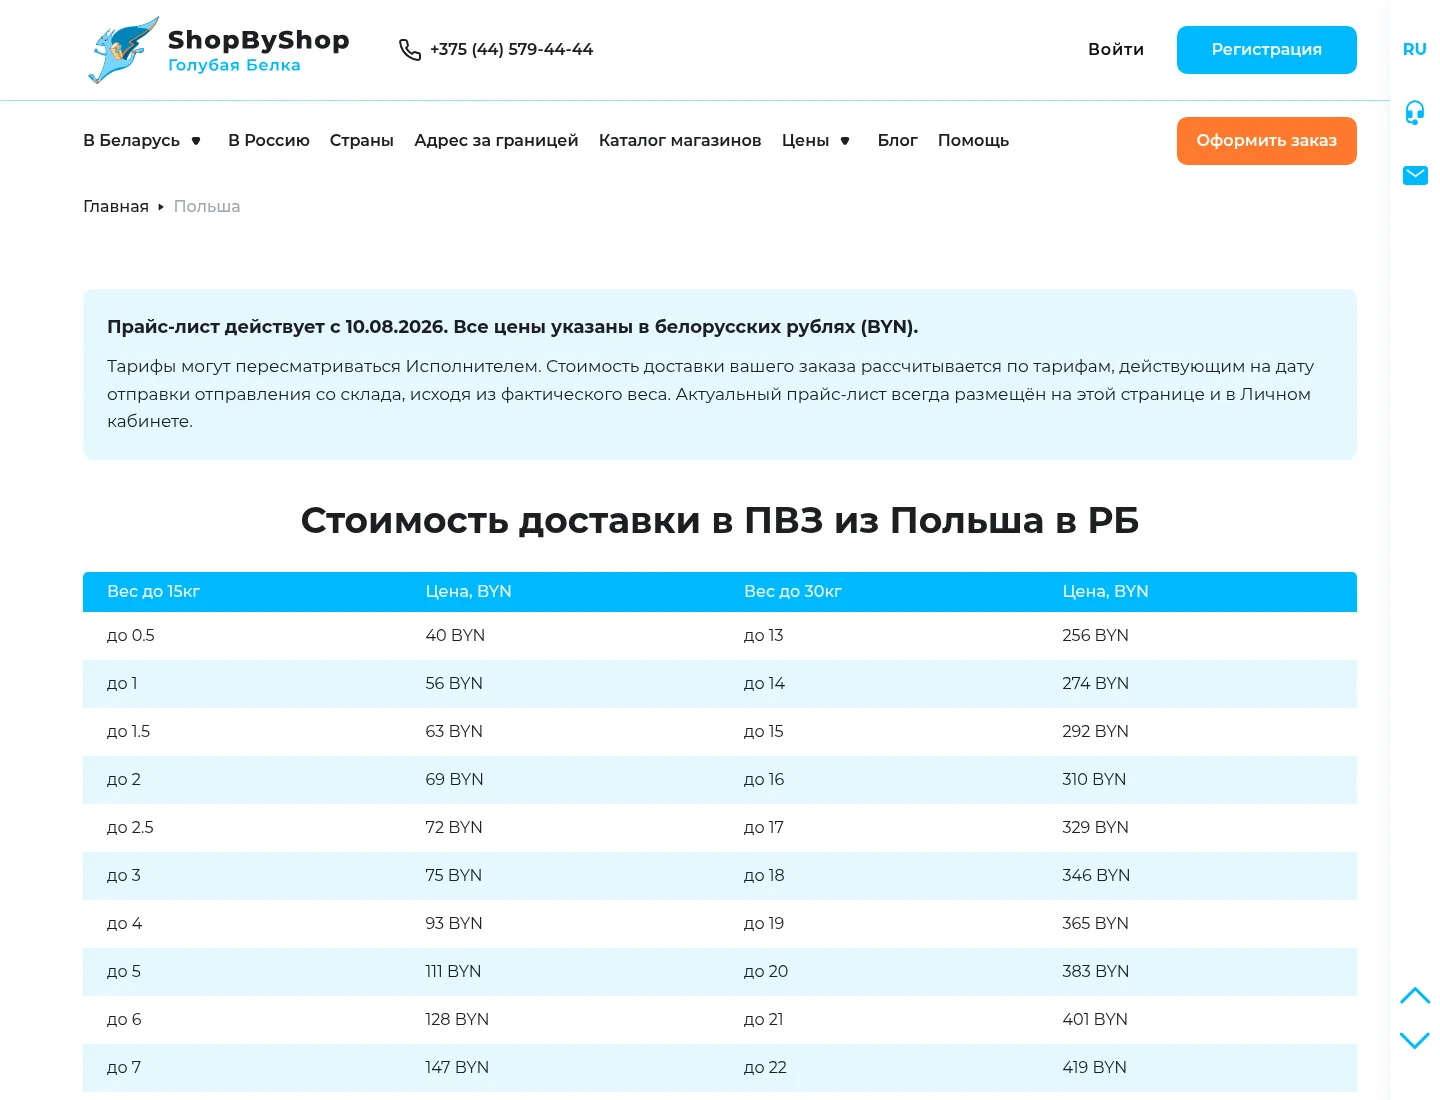Select the до 13 weight cell

coord(764,636)
